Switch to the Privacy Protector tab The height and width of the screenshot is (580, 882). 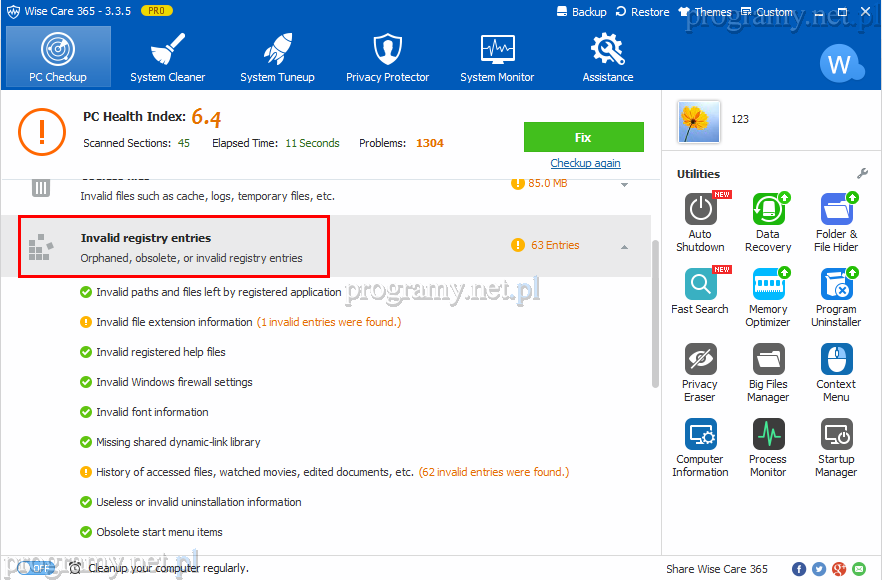(387, 56)
